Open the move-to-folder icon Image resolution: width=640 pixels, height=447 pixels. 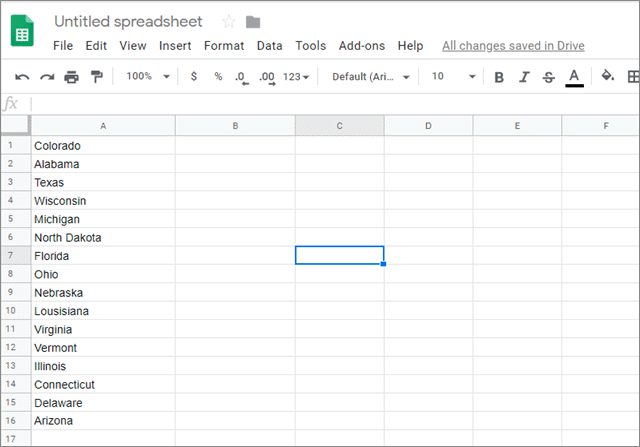pos(253,22)
